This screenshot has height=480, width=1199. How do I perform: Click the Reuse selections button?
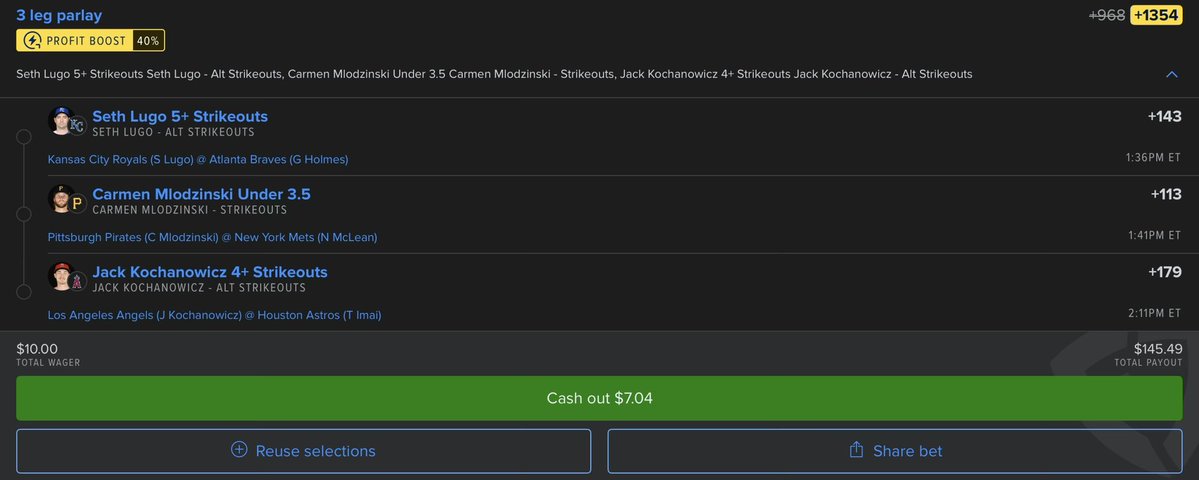(304, 451)
